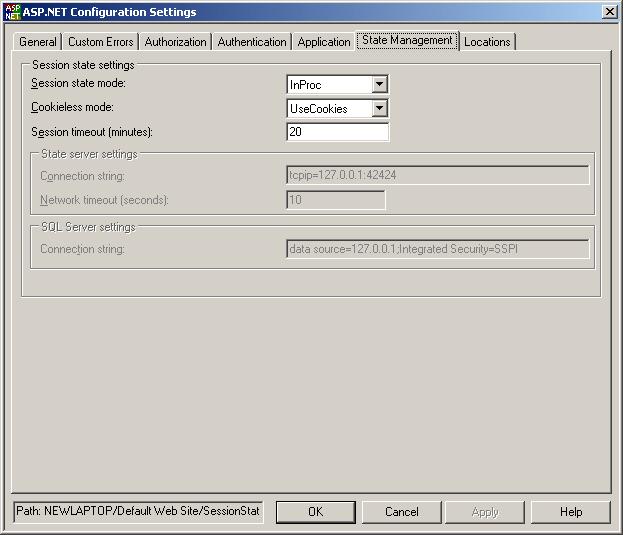Select the State Management tab

click(407, 41)
